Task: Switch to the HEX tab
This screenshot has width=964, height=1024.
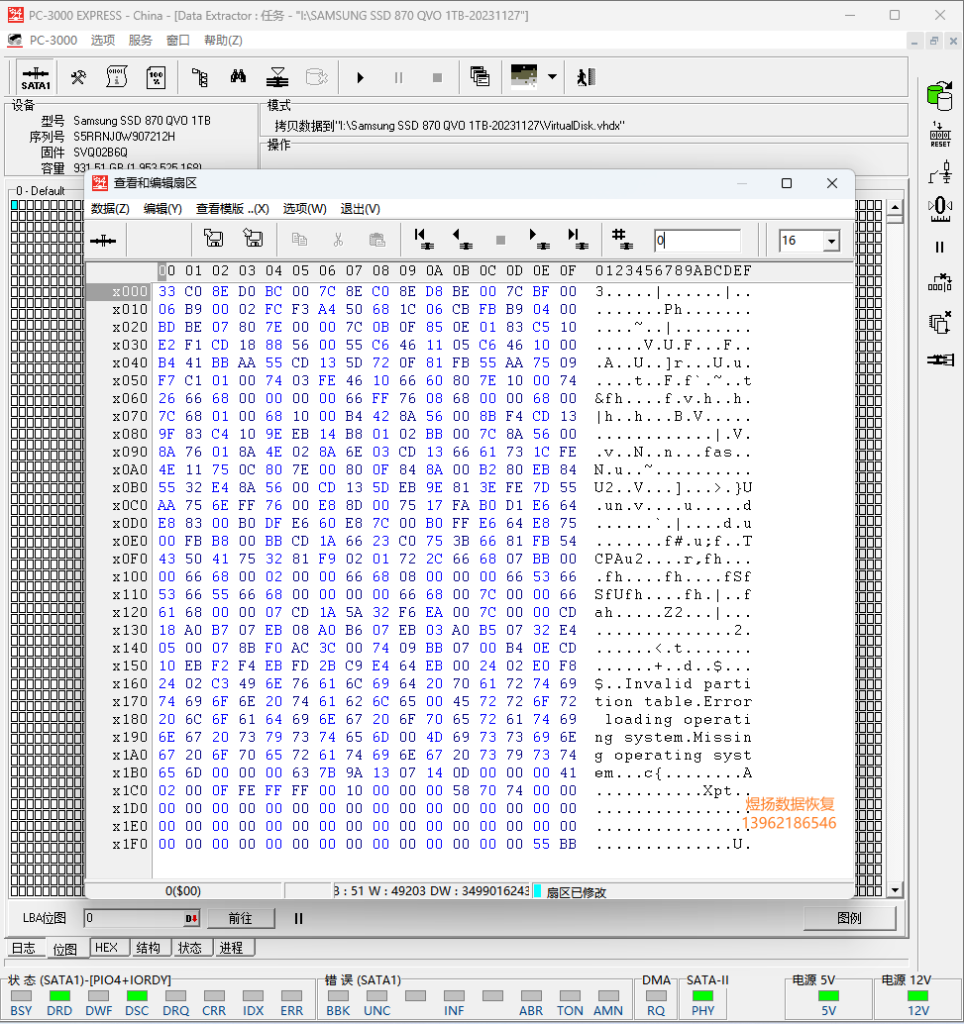Action: coord(106,948)
